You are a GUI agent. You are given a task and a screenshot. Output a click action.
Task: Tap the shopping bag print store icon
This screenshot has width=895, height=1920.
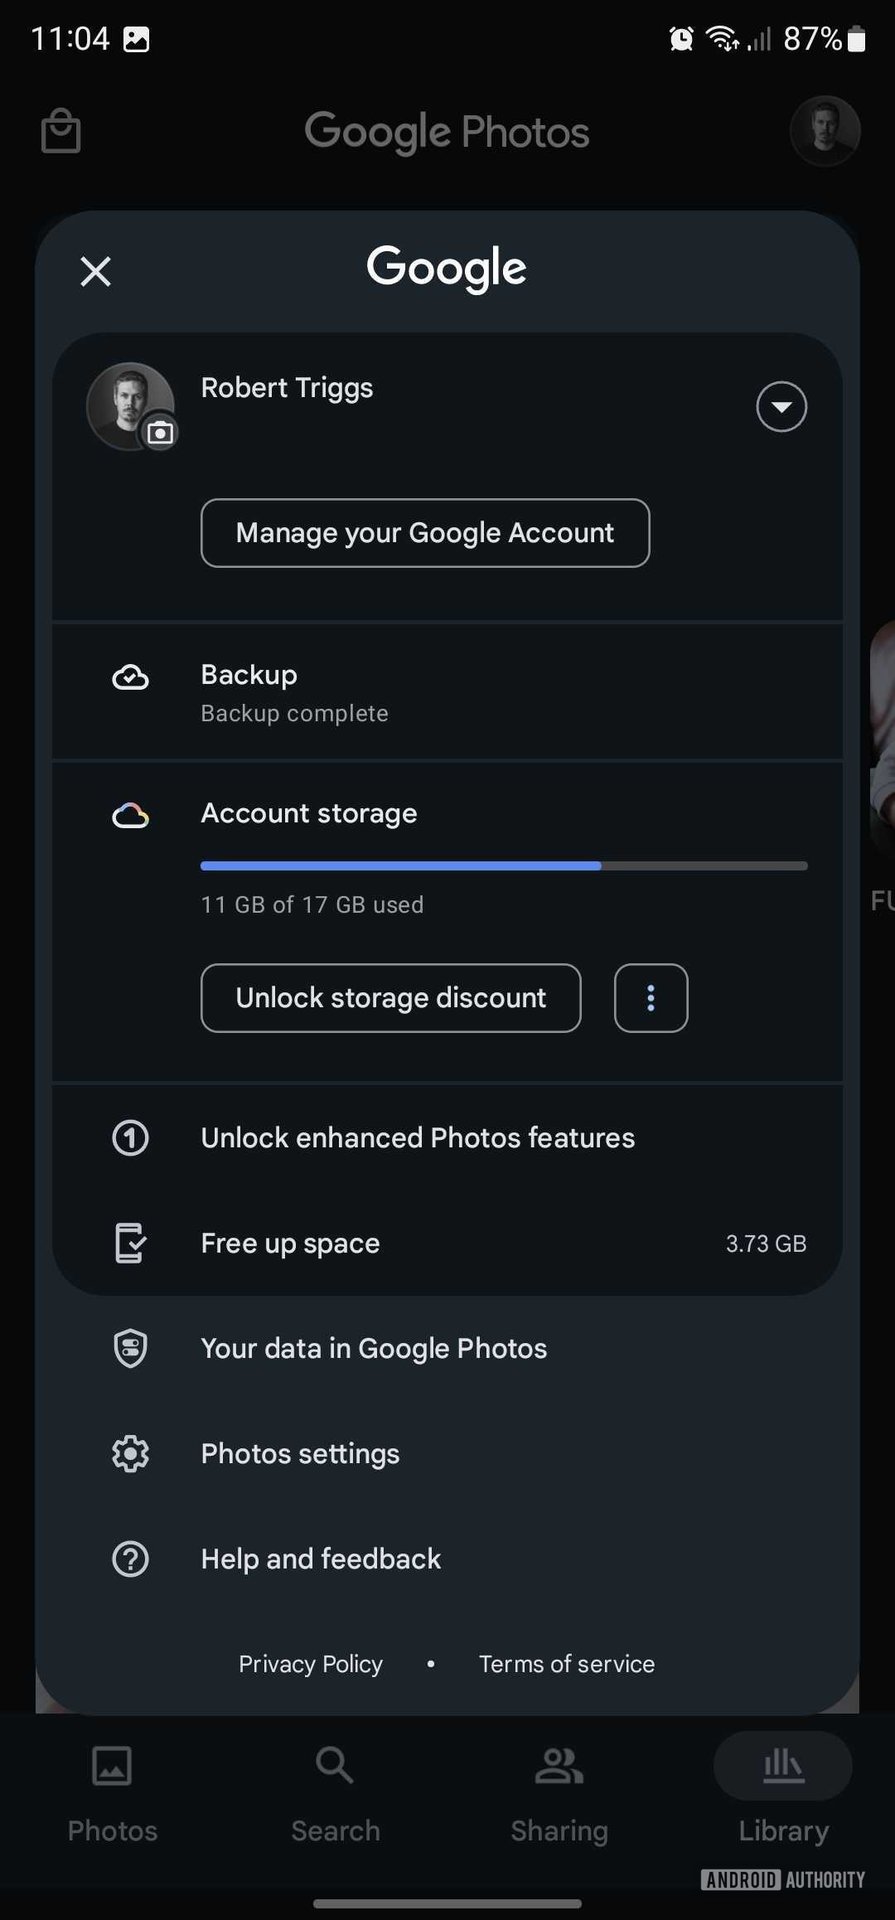(61, 132)
